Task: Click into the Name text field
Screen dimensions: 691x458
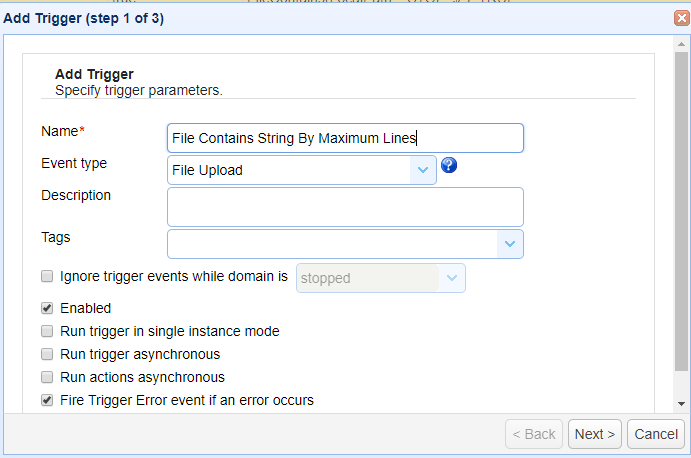Action: click(x=345, y=138)
